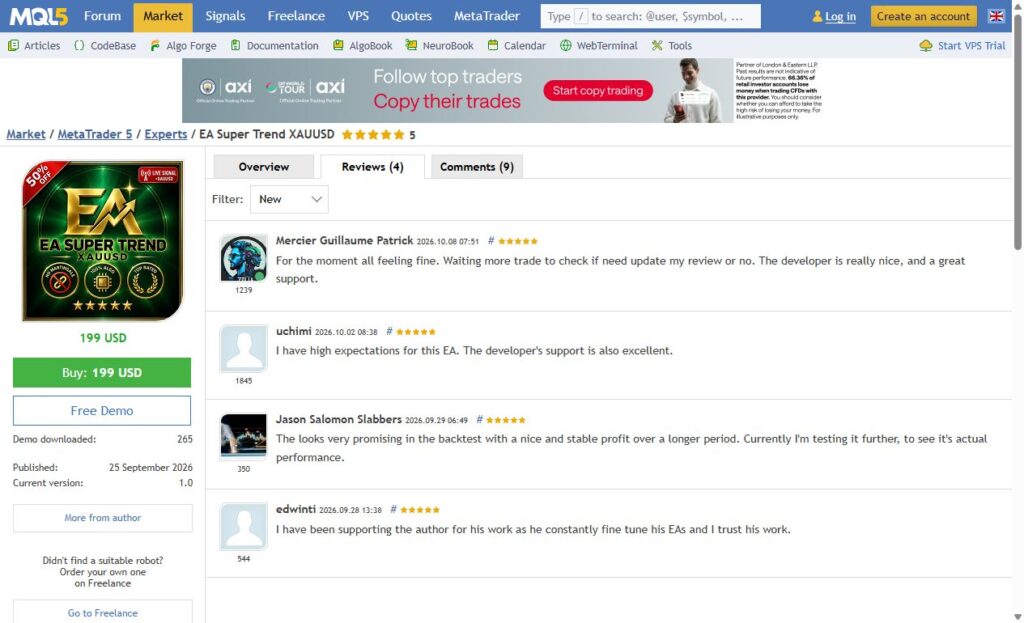Click the # permalink on Mercier's review
Image resolution: width=1024 pixels, height=623 pixels.
pos(491,240)
